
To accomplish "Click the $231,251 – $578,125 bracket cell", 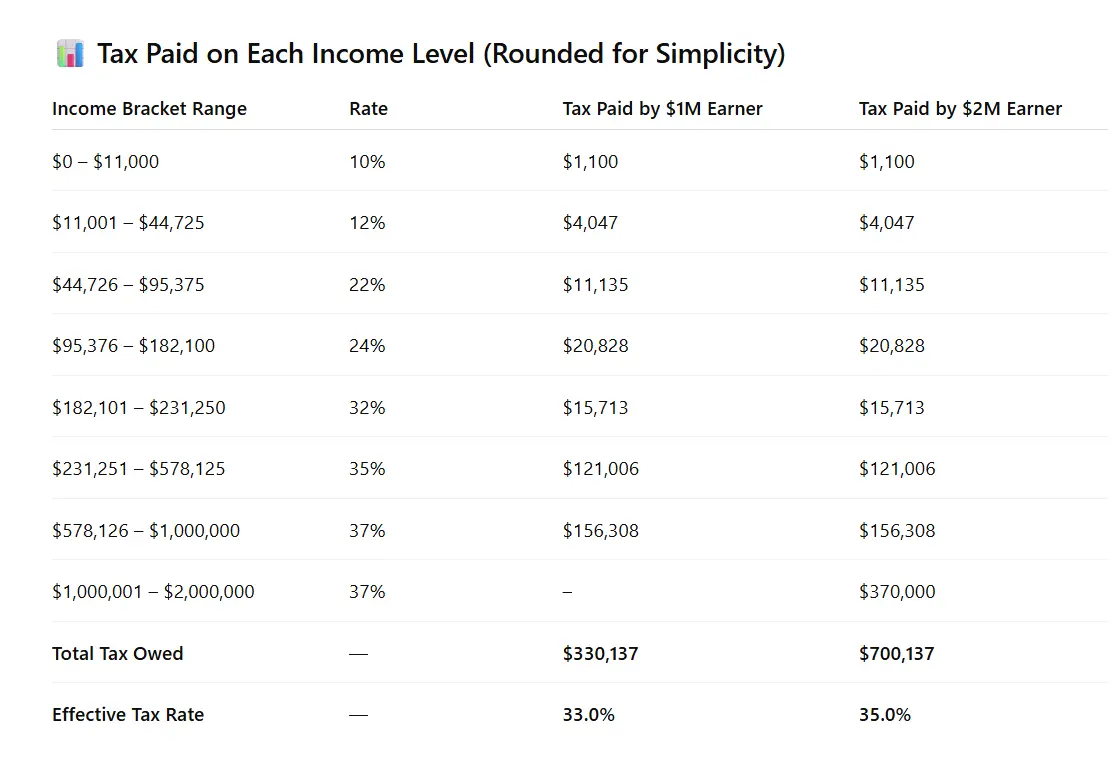I will pyautogui.click(x=138, y=469).
